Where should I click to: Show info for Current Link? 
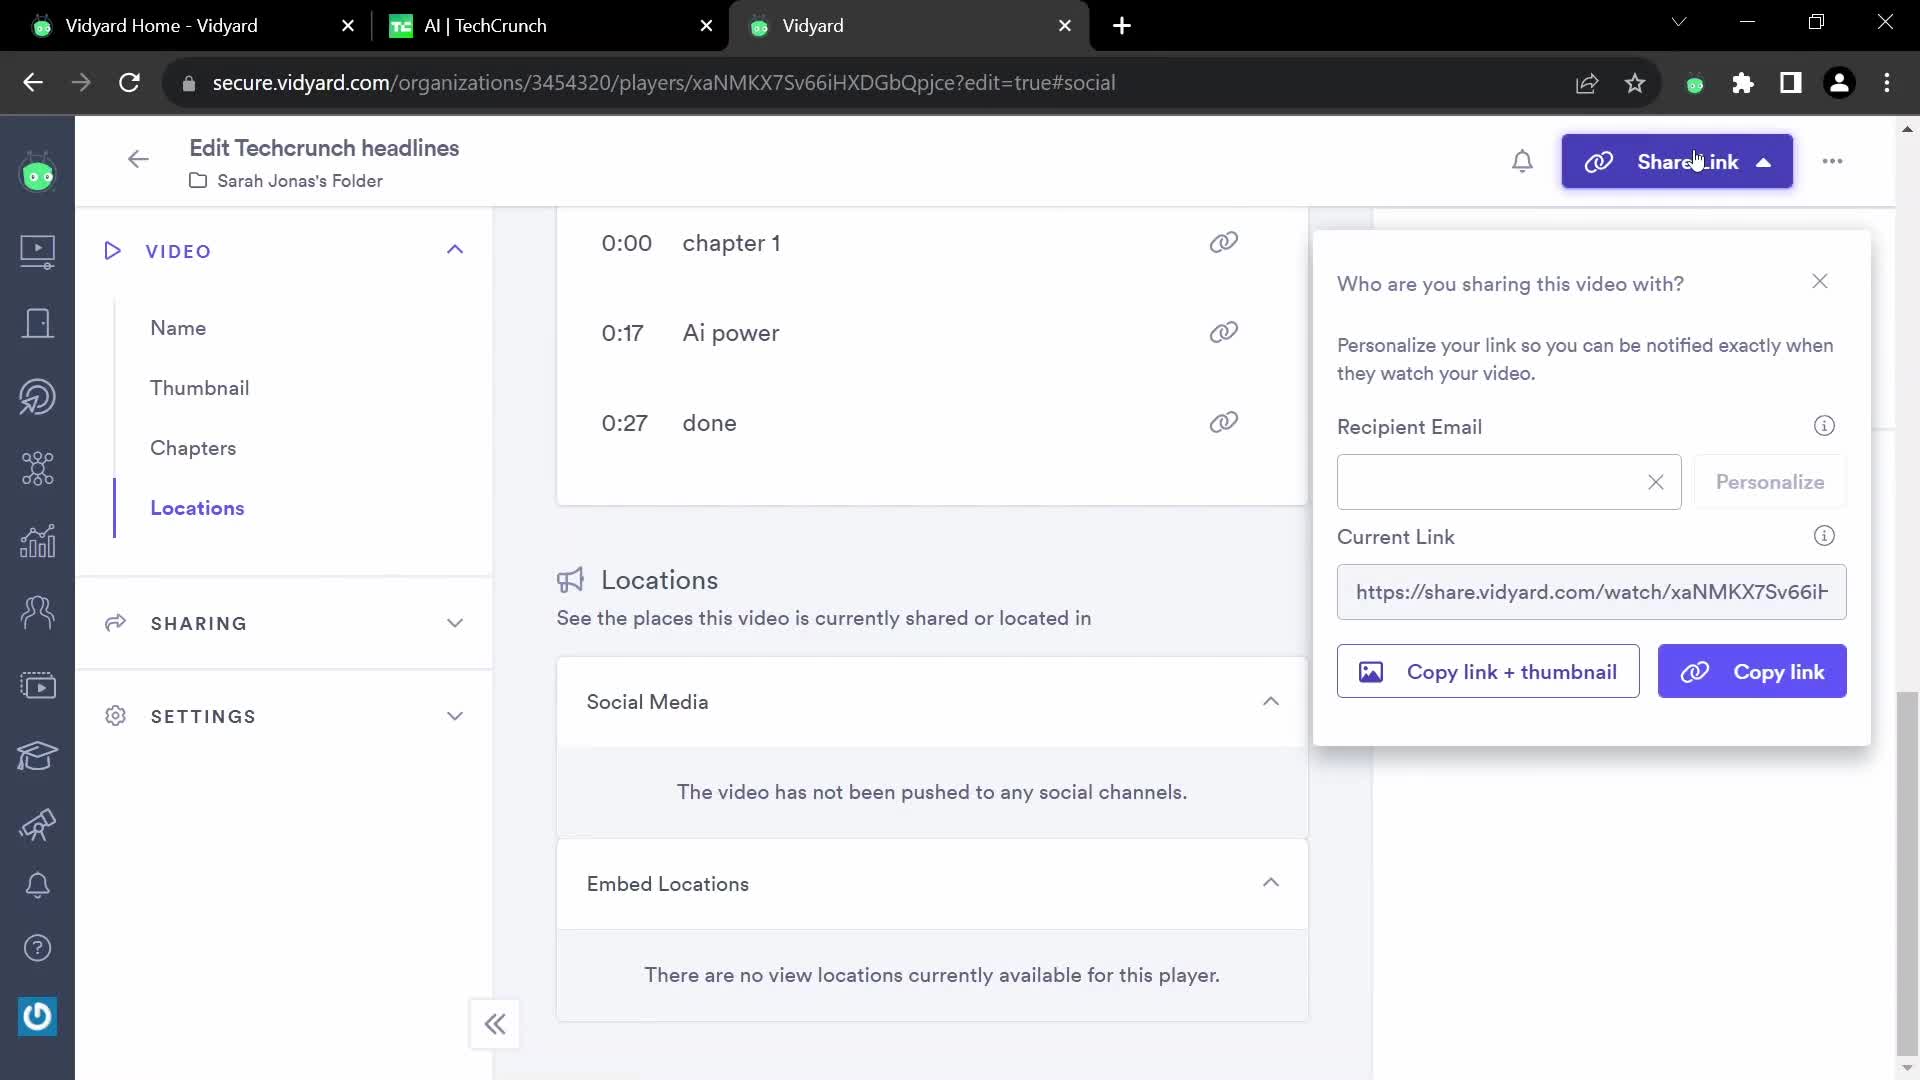(x=1824, y=536)
